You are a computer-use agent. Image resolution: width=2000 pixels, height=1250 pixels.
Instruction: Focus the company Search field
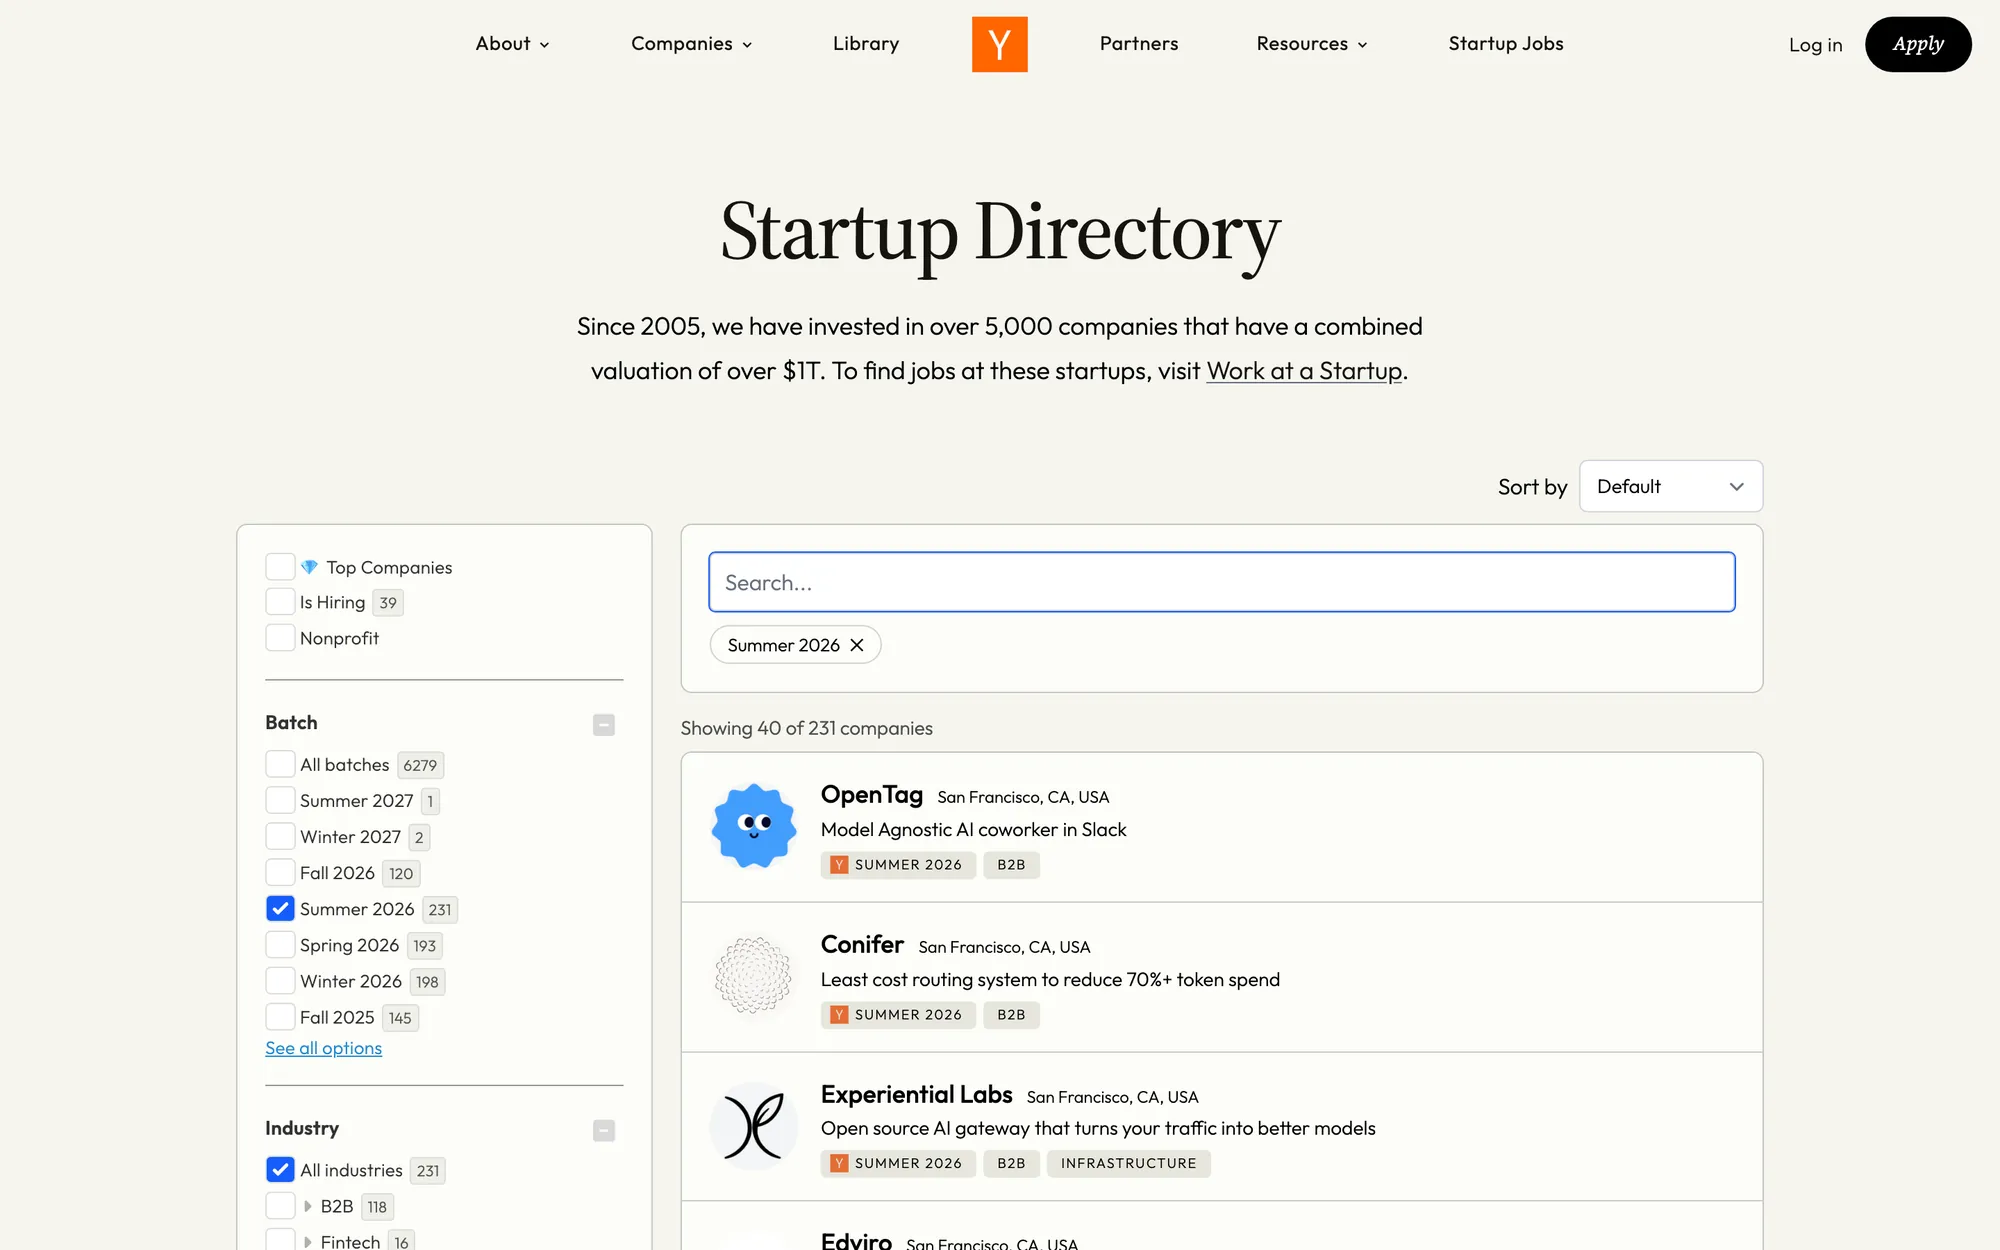[x=1221, y=582]
